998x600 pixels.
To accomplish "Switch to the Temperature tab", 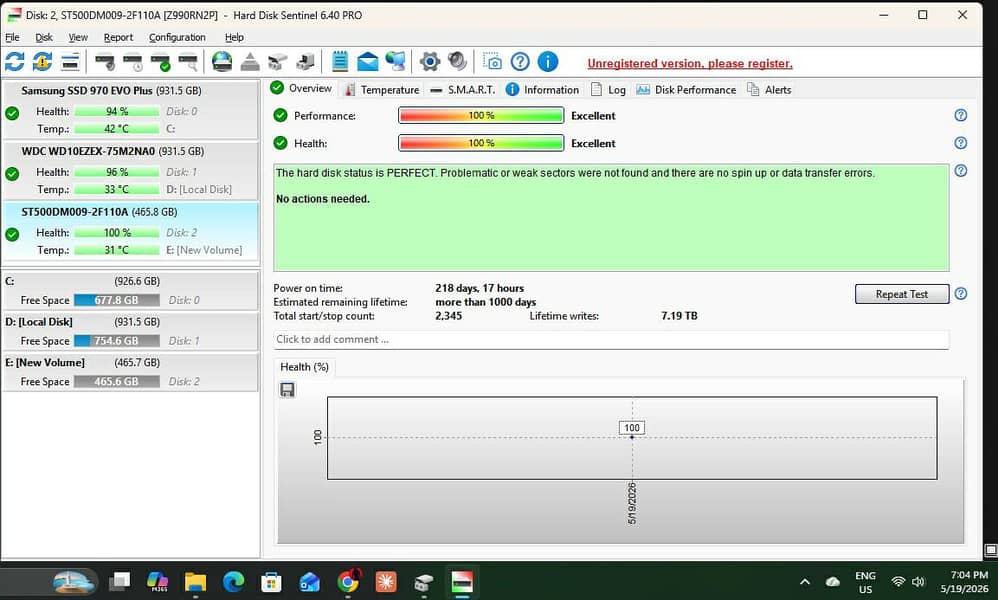I will pyautogui.click(x=381, y=90).
